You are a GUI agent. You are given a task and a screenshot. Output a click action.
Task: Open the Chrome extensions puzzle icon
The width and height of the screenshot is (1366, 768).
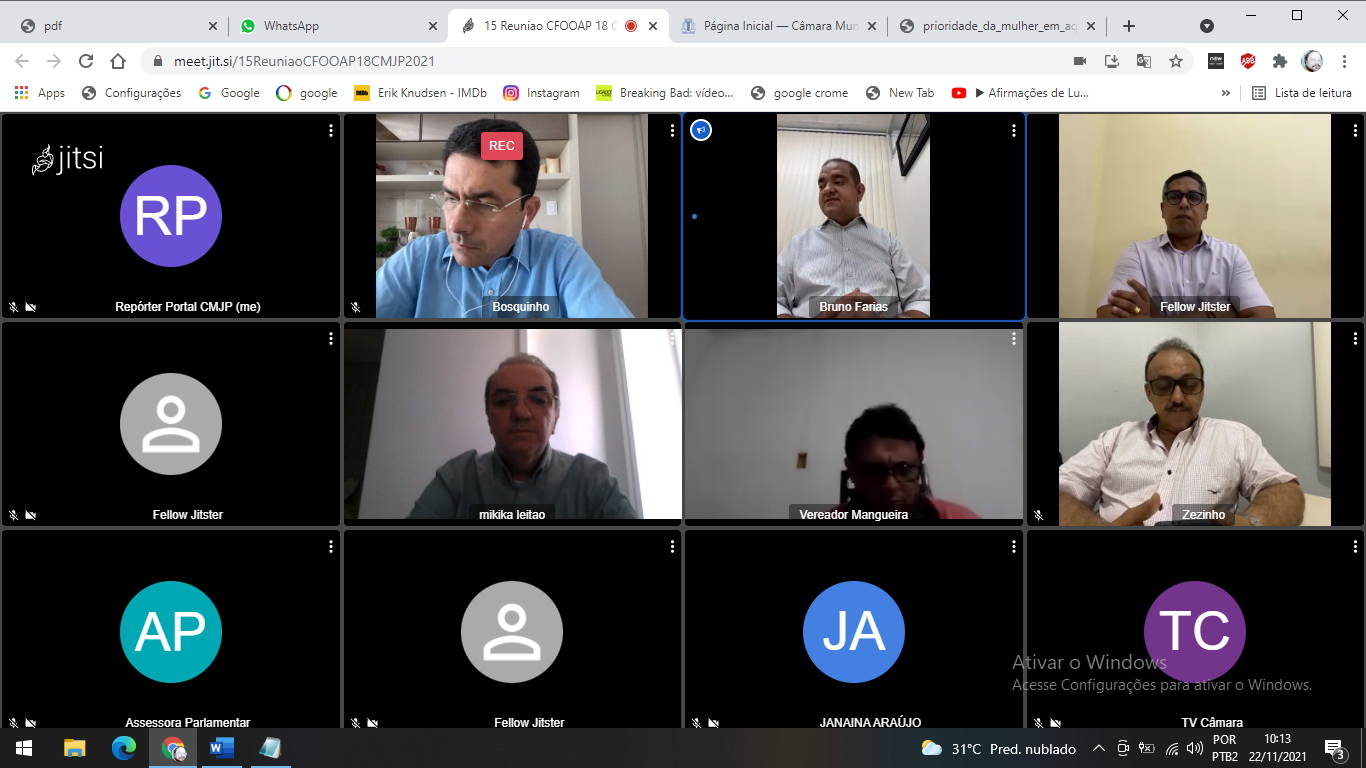[x=1279, y=61]
